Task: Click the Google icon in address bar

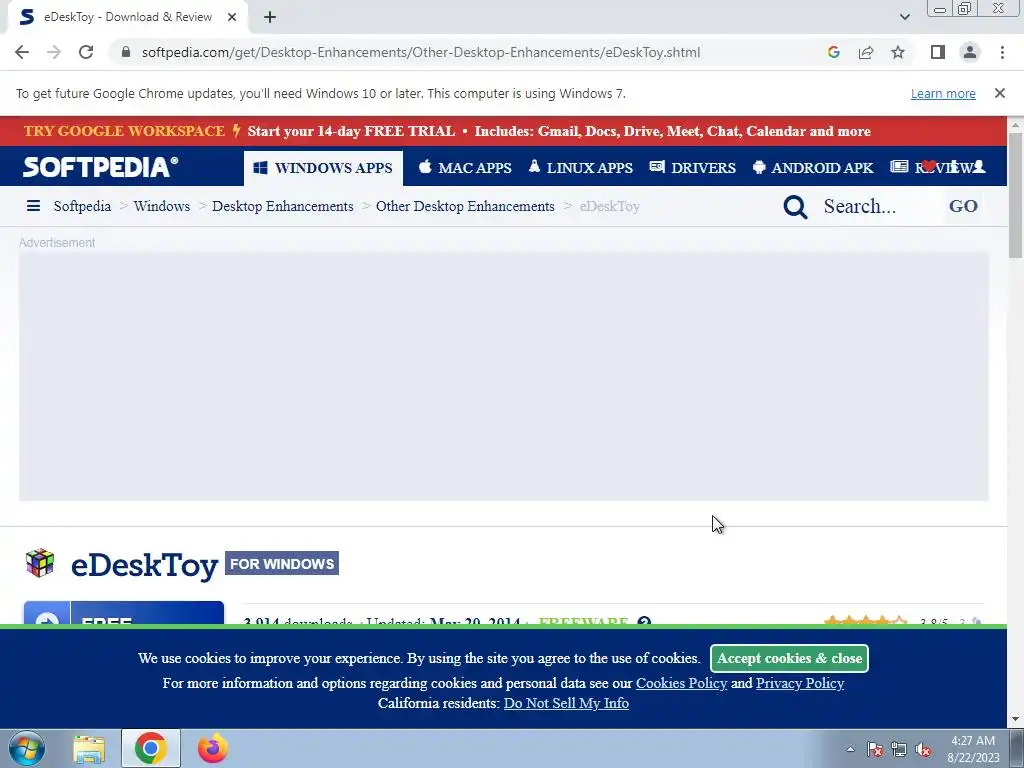Action: pyautogui.click(x=833, y=52)
